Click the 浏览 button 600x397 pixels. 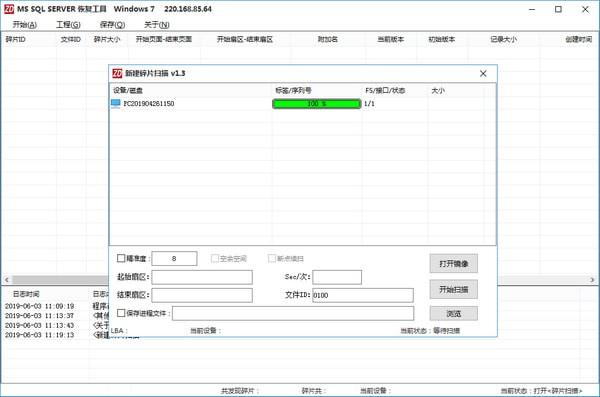[453, 314]
